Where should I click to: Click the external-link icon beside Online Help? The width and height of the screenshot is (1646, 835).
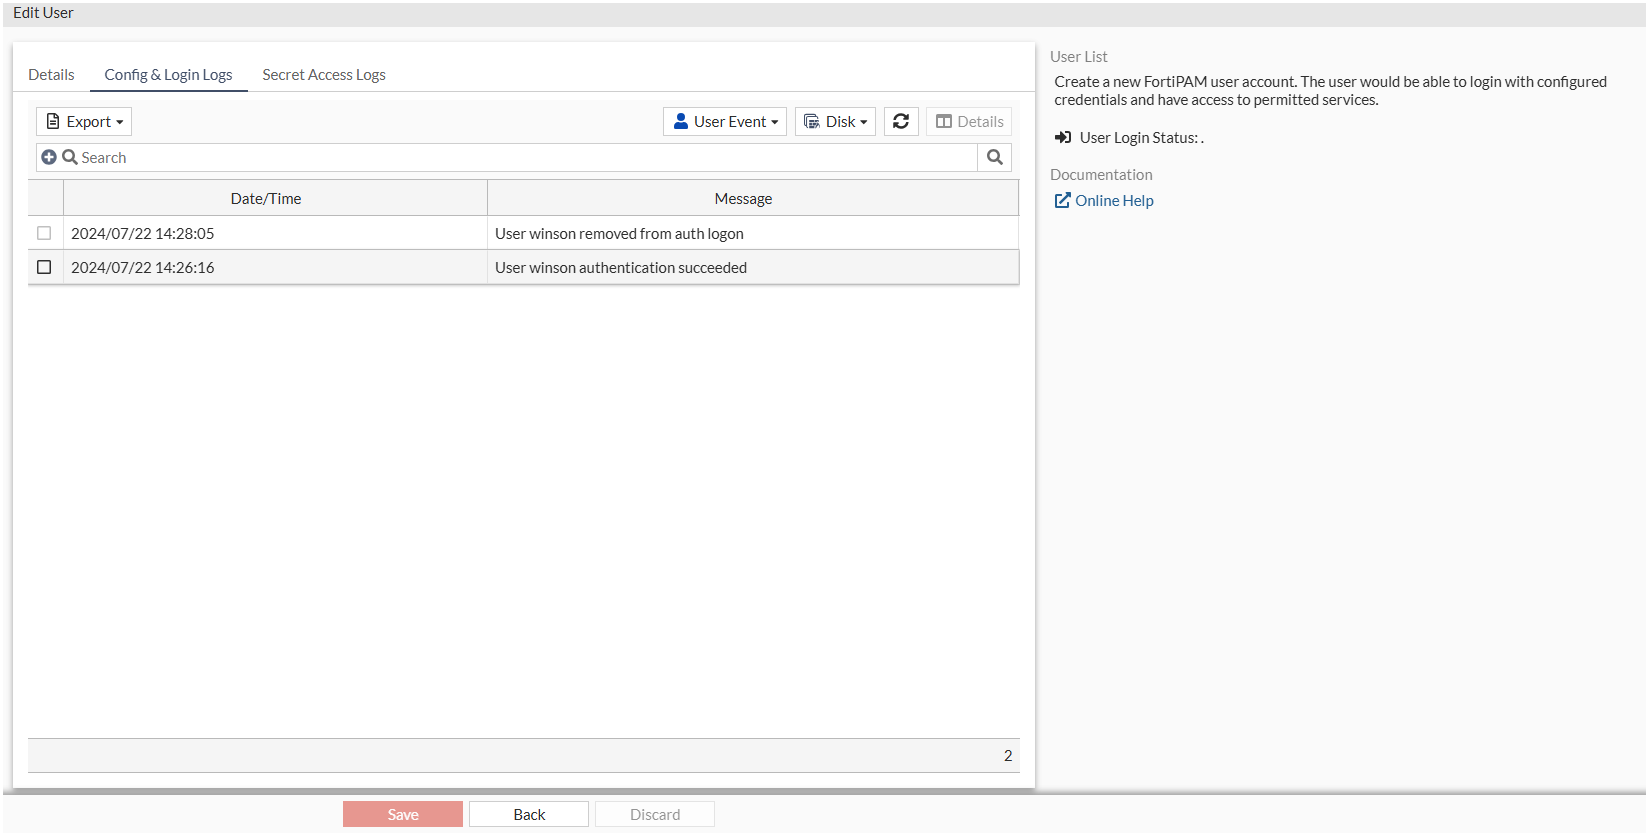1062,200
